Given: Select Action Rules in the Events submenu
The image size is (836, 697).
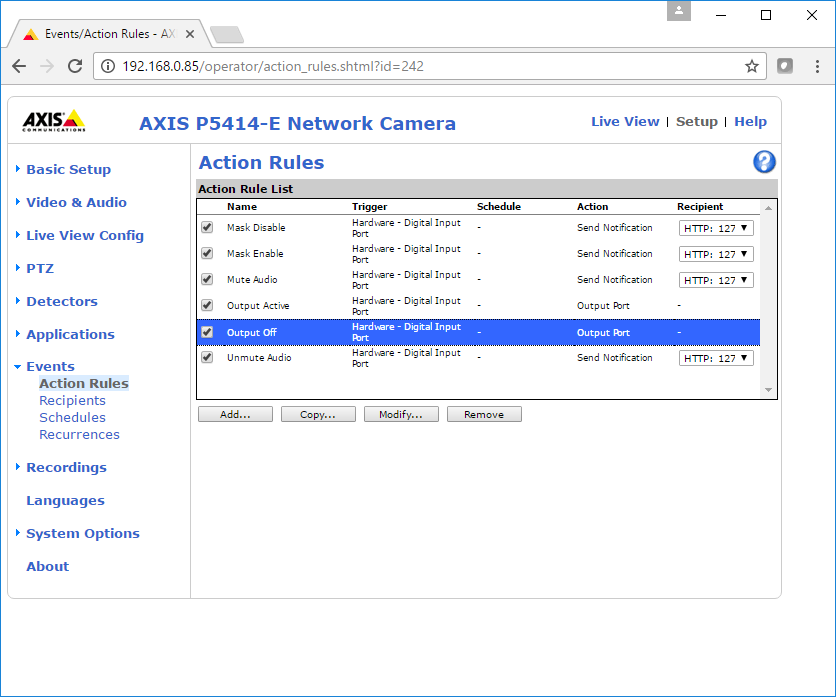Looking at the screenshot, I should pos(84,383).
